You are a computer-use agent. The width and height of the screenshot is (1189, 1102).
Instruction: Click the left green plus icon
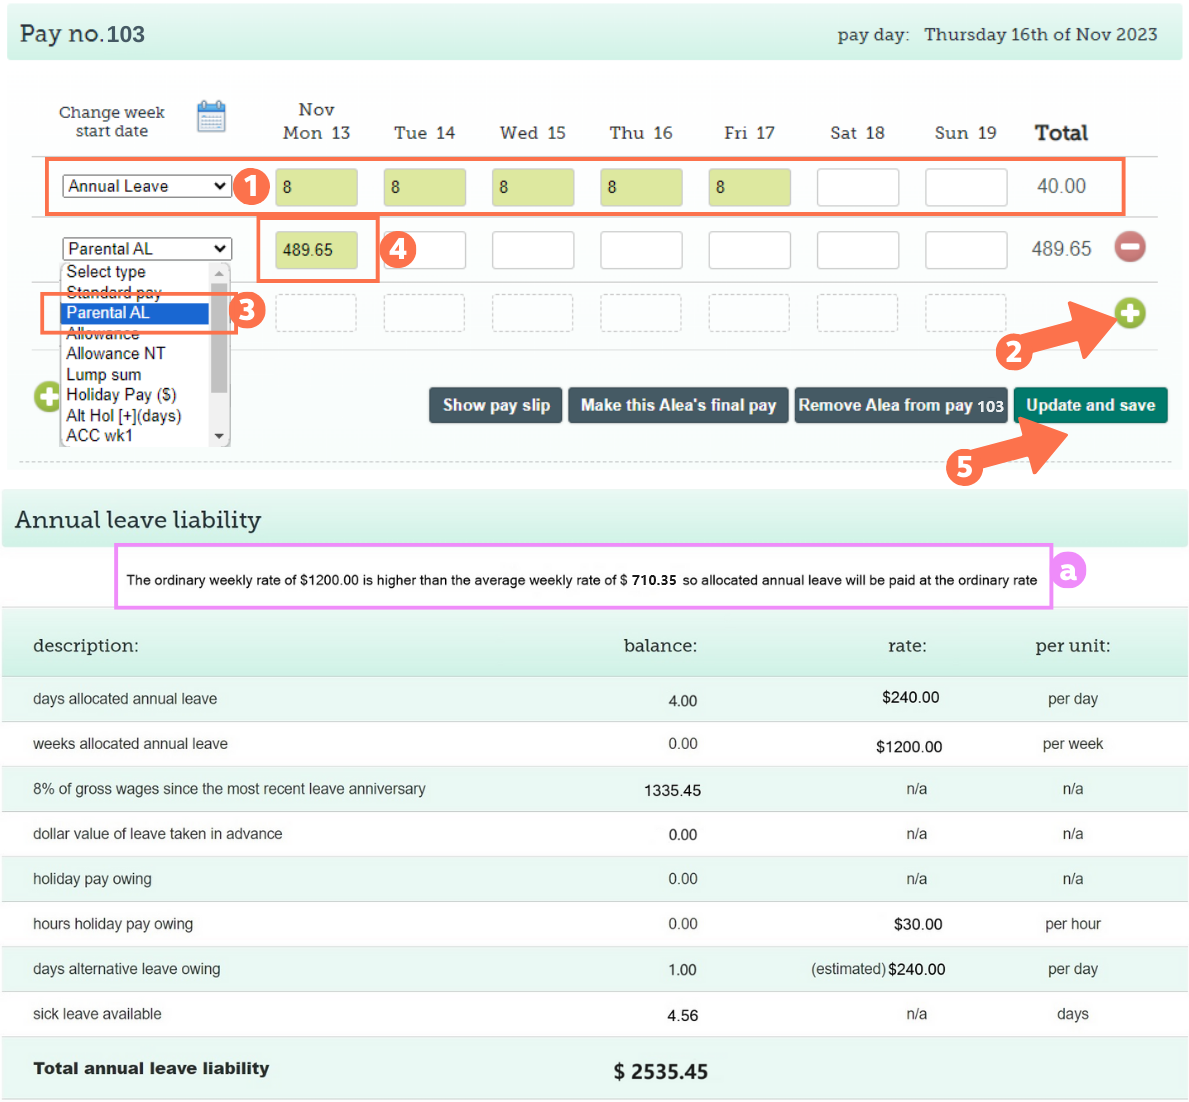(47, 396)
